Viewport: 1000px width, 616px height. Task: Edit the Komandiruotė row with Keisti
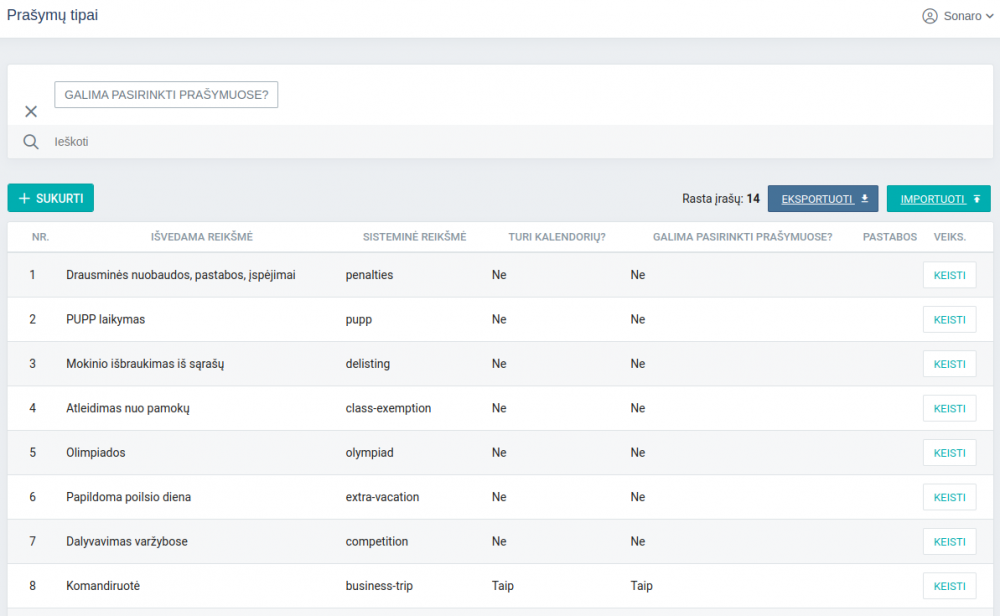point(949,586)
